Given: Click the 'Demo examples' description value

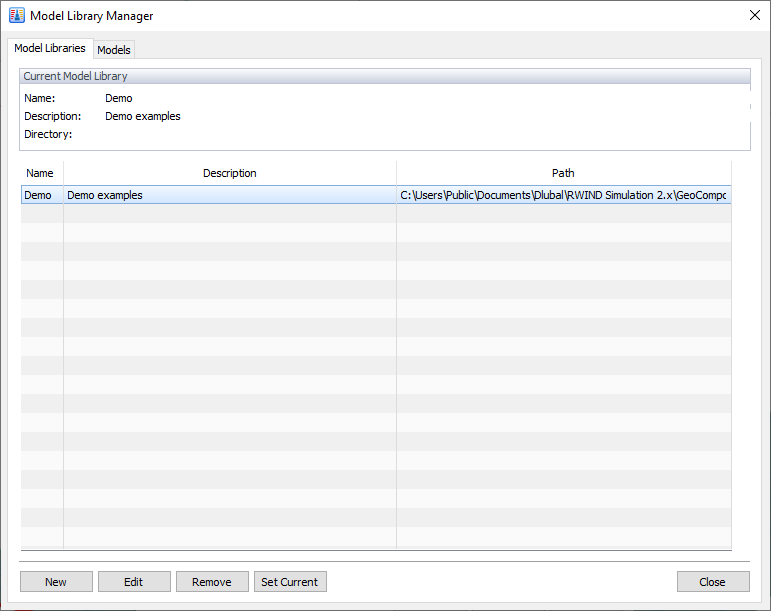Looking at the screenshot, I should click(143, 116).
